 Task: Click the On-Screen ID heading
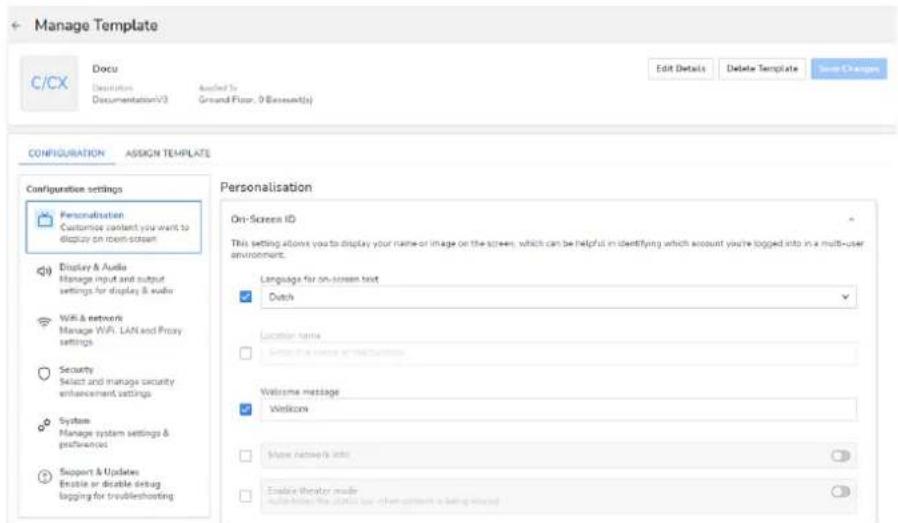tap(263, 219)
